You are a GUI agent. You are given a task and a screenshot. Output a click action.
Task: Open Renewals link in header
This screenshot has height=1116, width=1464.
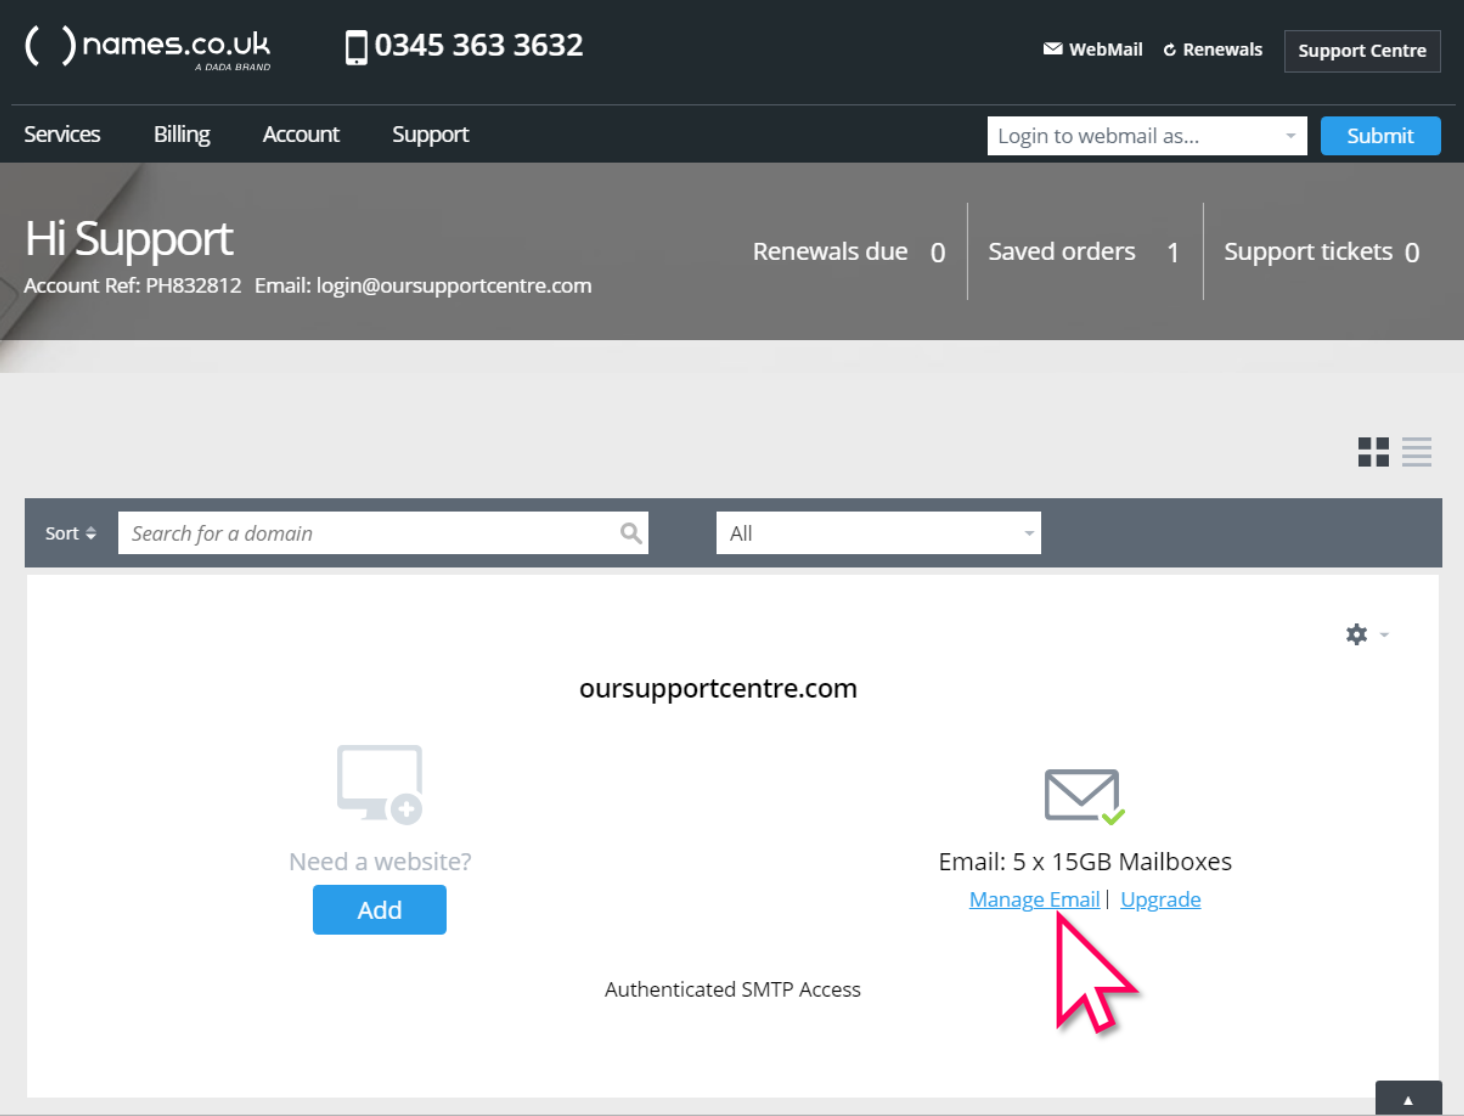(1212, 49)
